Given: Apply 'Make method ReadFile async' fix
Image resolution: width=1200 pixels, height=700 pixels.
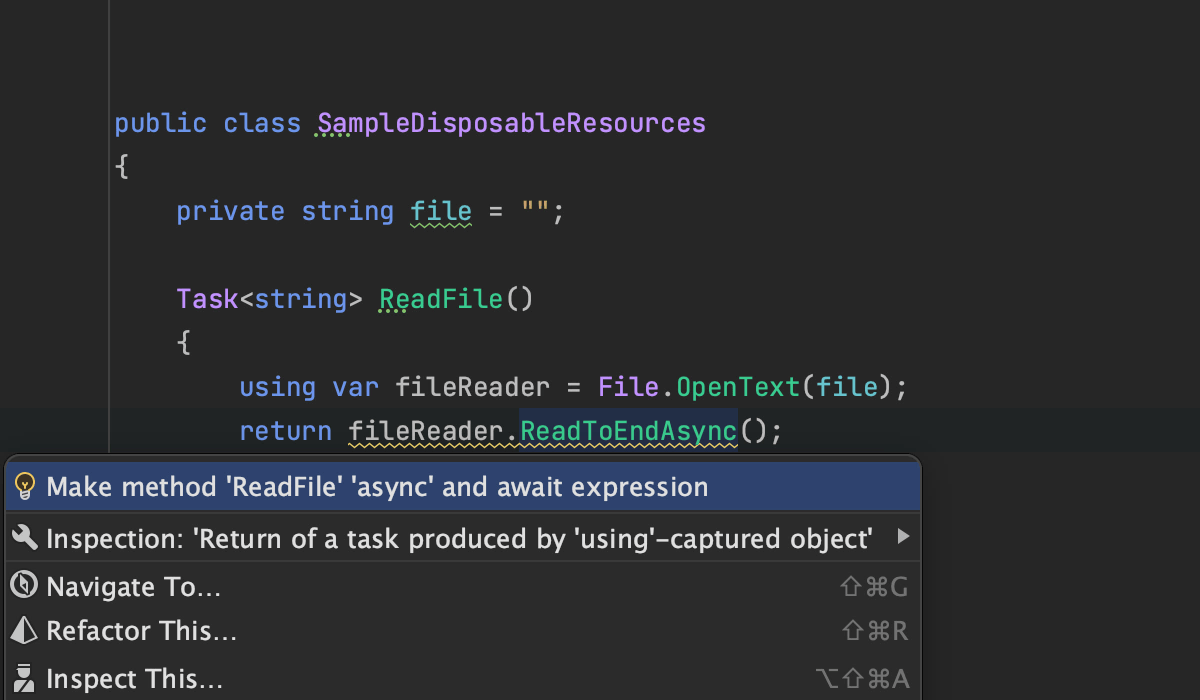Looking at the screenshot, I should point(377,487).
